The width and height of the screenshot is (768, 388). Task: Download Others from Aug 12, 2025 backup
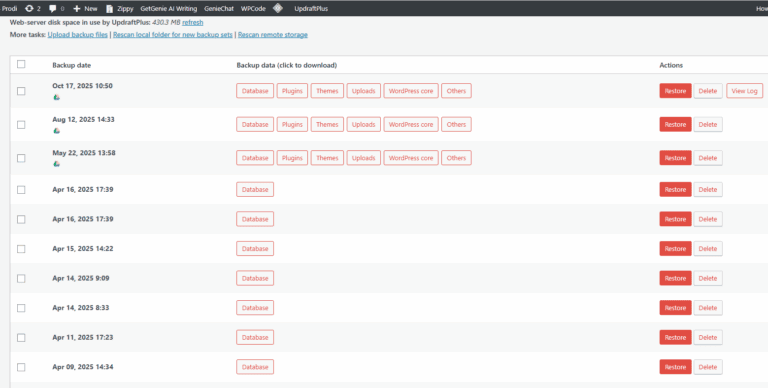point(456,124)
